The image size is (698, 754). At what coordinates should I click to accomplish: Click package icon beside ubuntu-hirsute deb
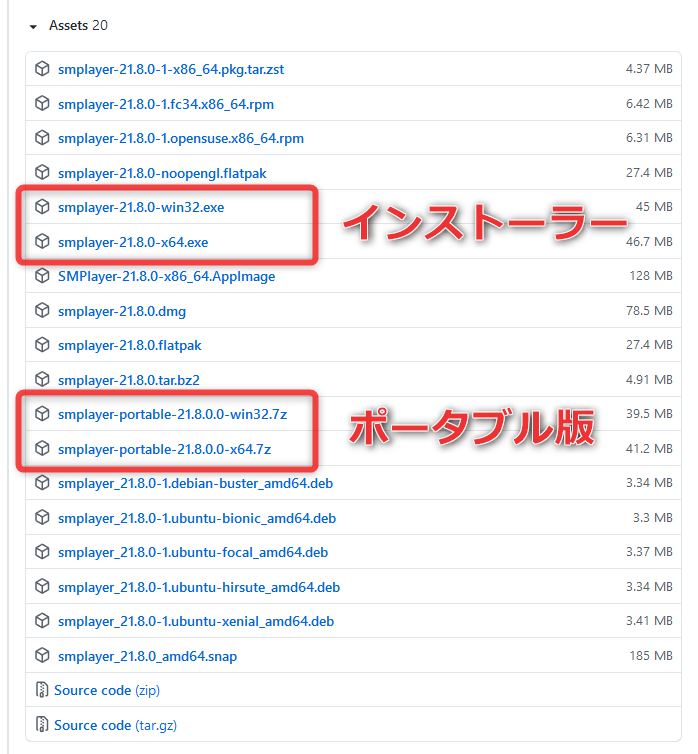coord(42,587)
